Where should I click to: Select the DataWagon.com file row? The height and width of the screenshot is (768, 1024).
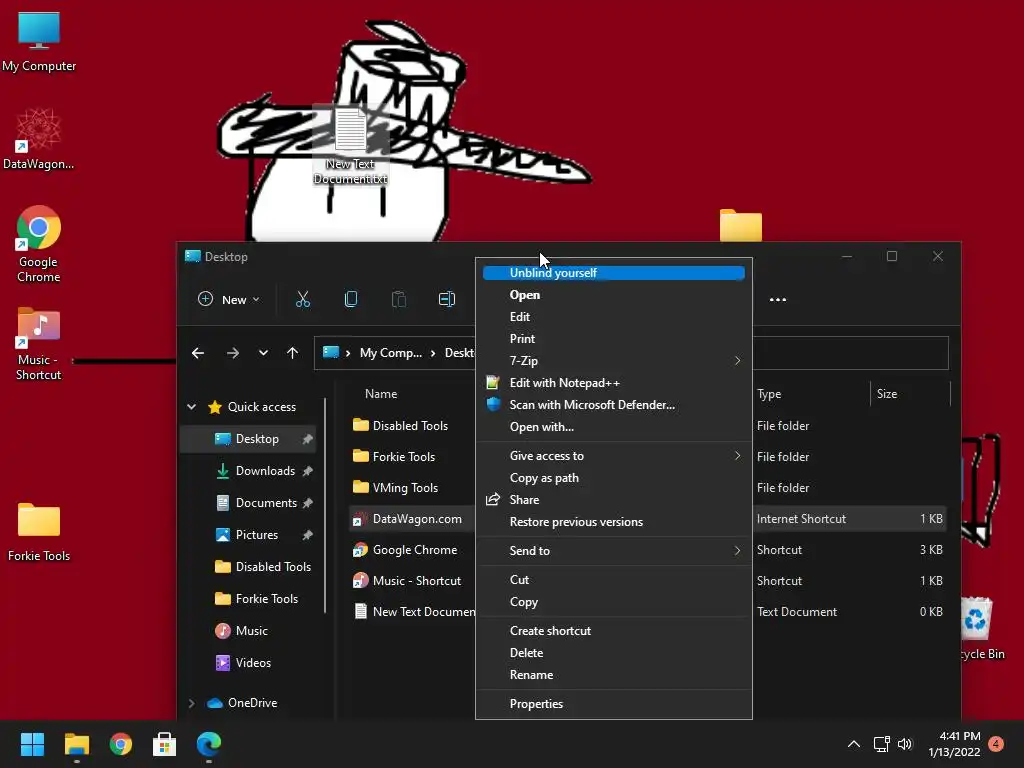(x=413, y=519)
